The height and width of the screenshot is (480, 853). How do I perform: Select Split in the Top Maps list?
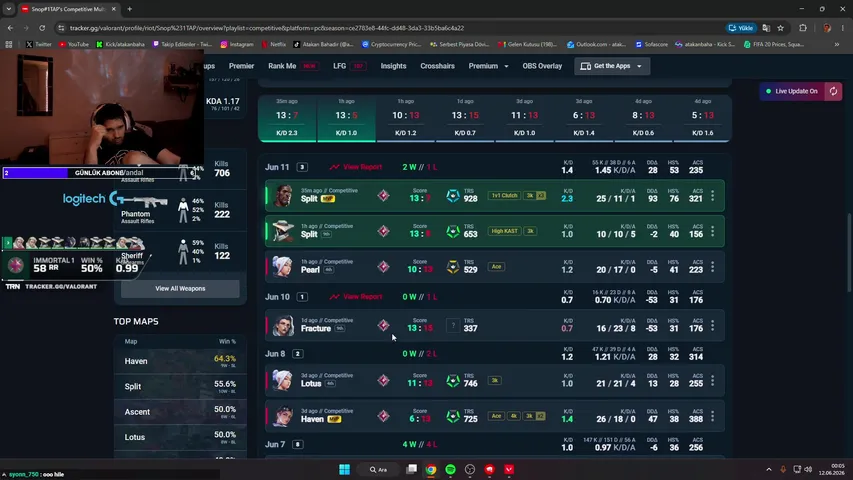[180, 386]
